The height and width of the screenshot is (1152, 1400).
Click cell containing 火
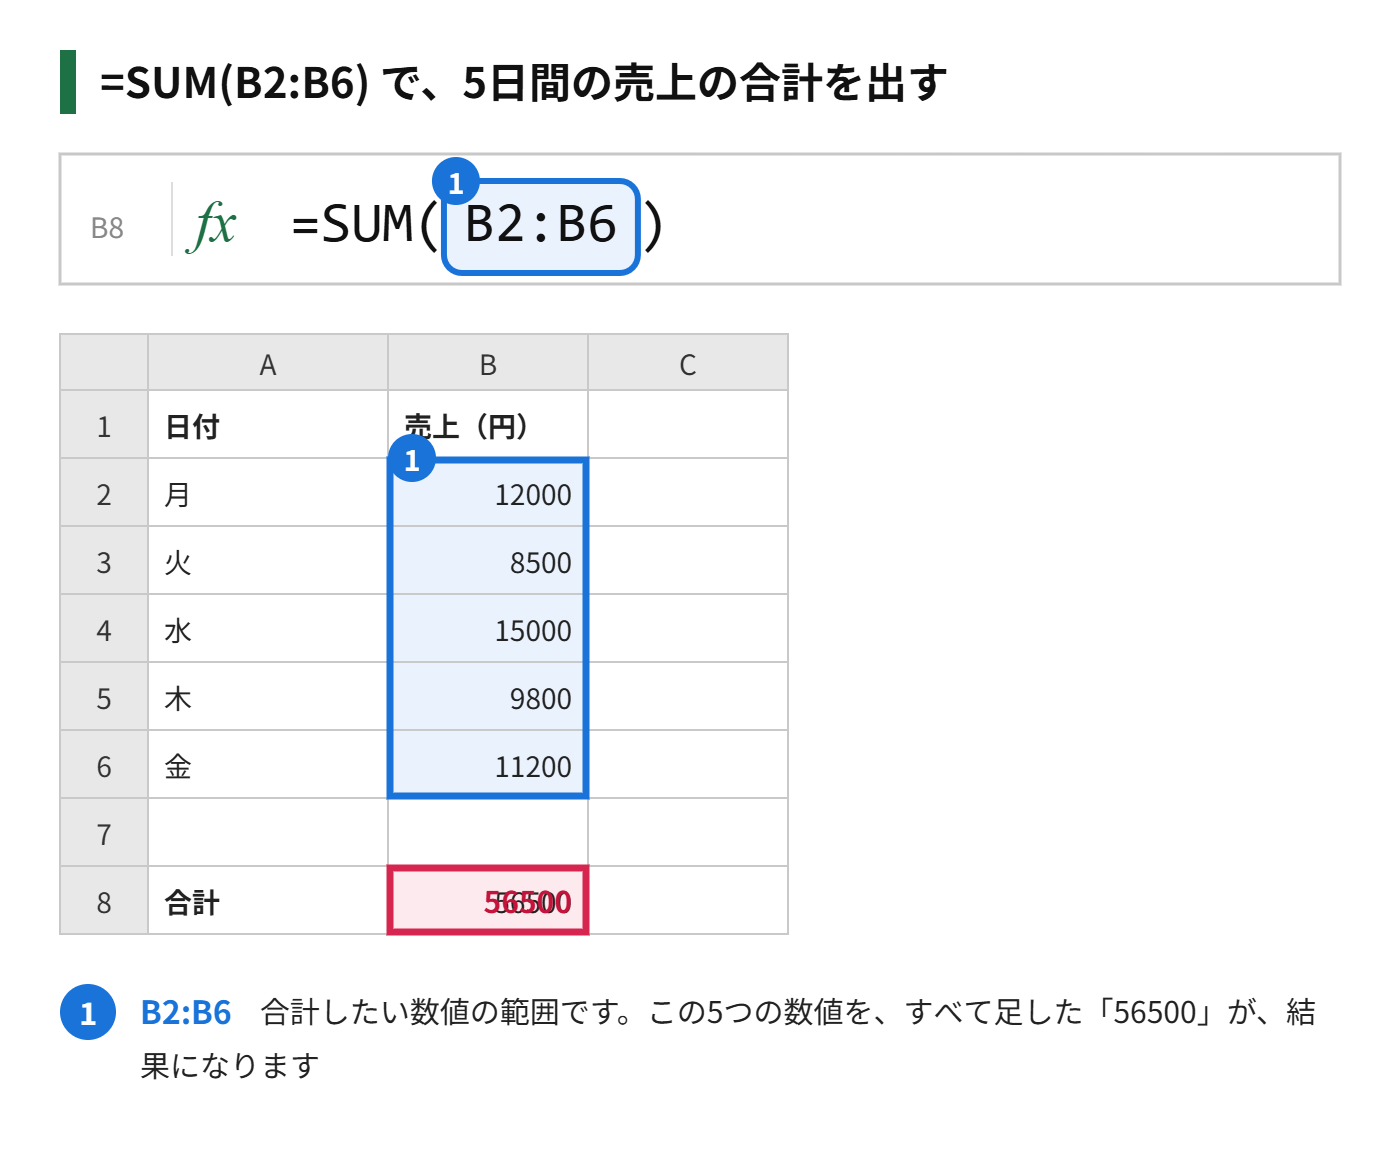[x=268, y=561]
